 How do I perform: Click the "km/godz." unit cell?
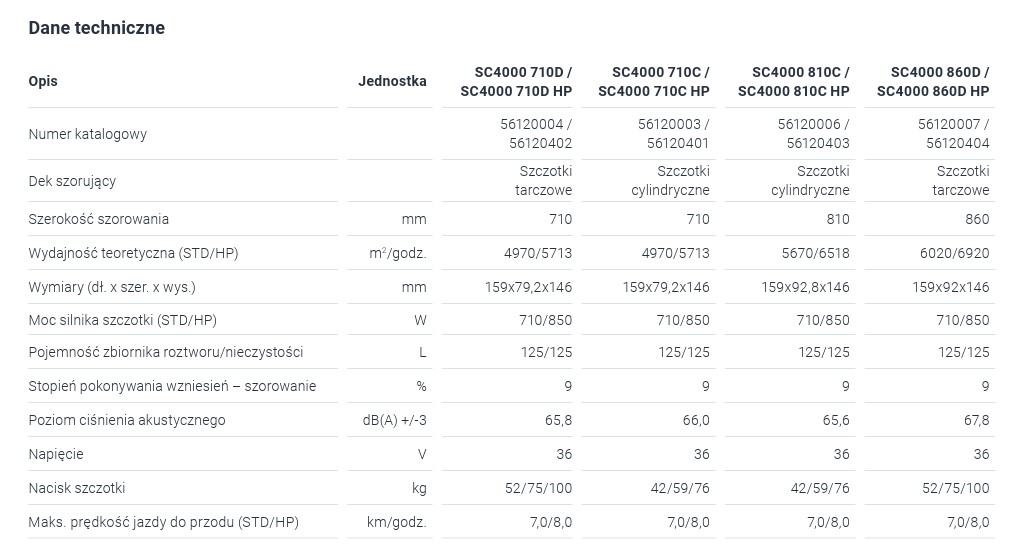[398, 522]
